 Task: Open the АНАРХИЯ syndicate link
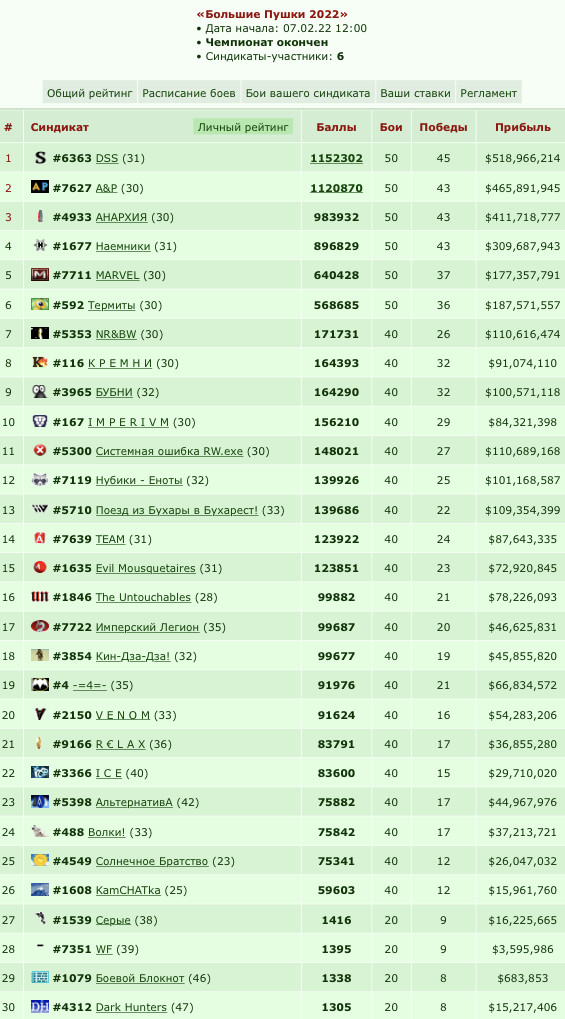(x=121, y=217)
